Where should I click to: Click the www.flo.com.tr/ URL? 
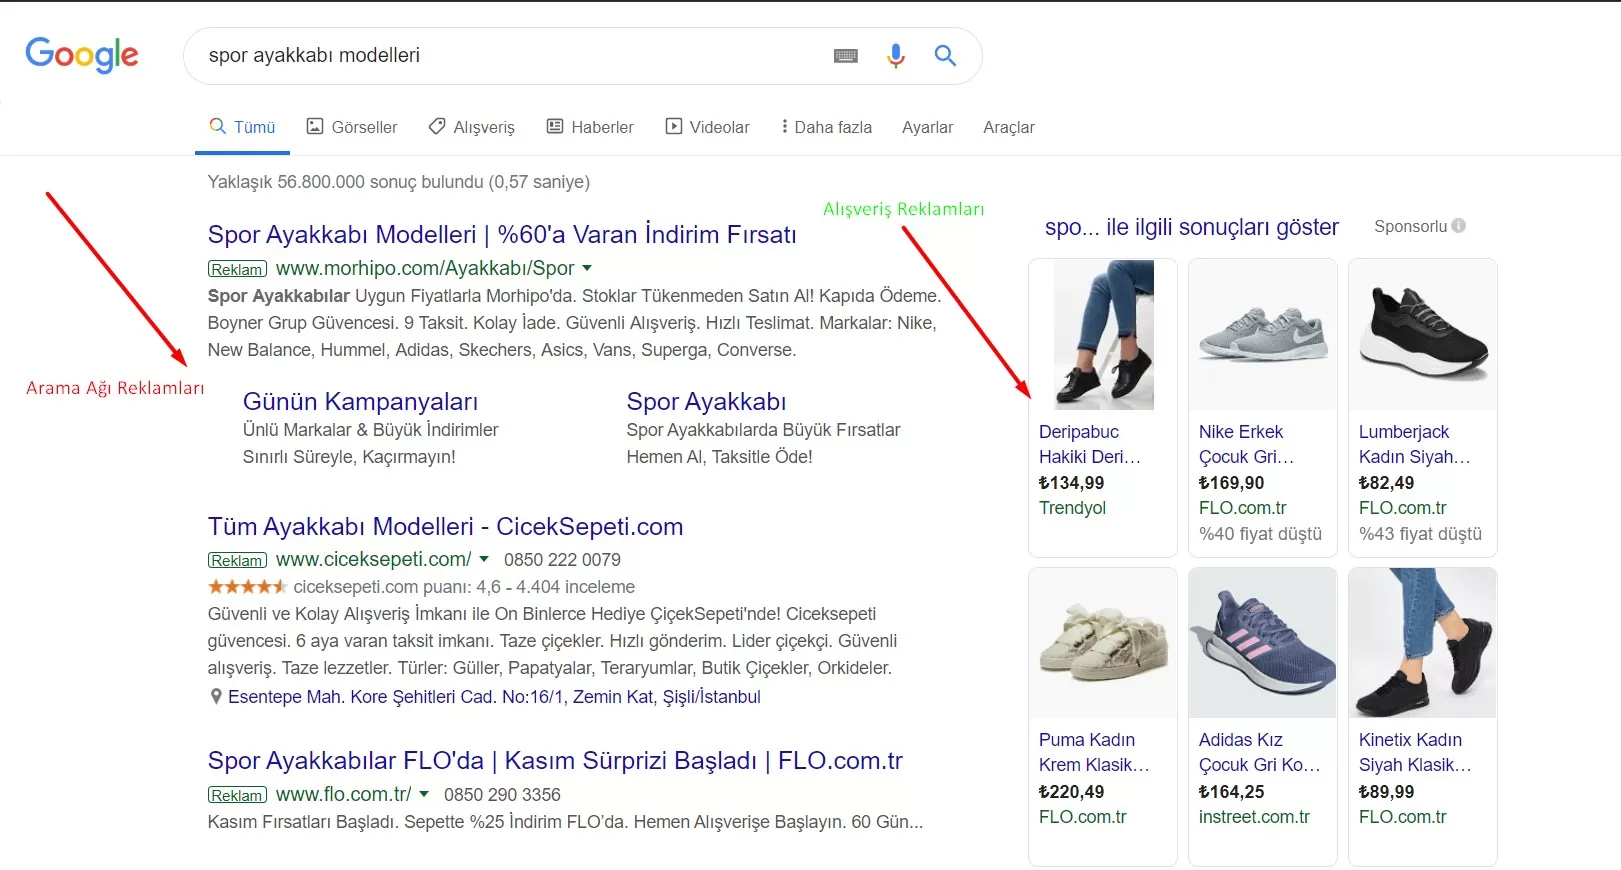click(x=343, y=794)
